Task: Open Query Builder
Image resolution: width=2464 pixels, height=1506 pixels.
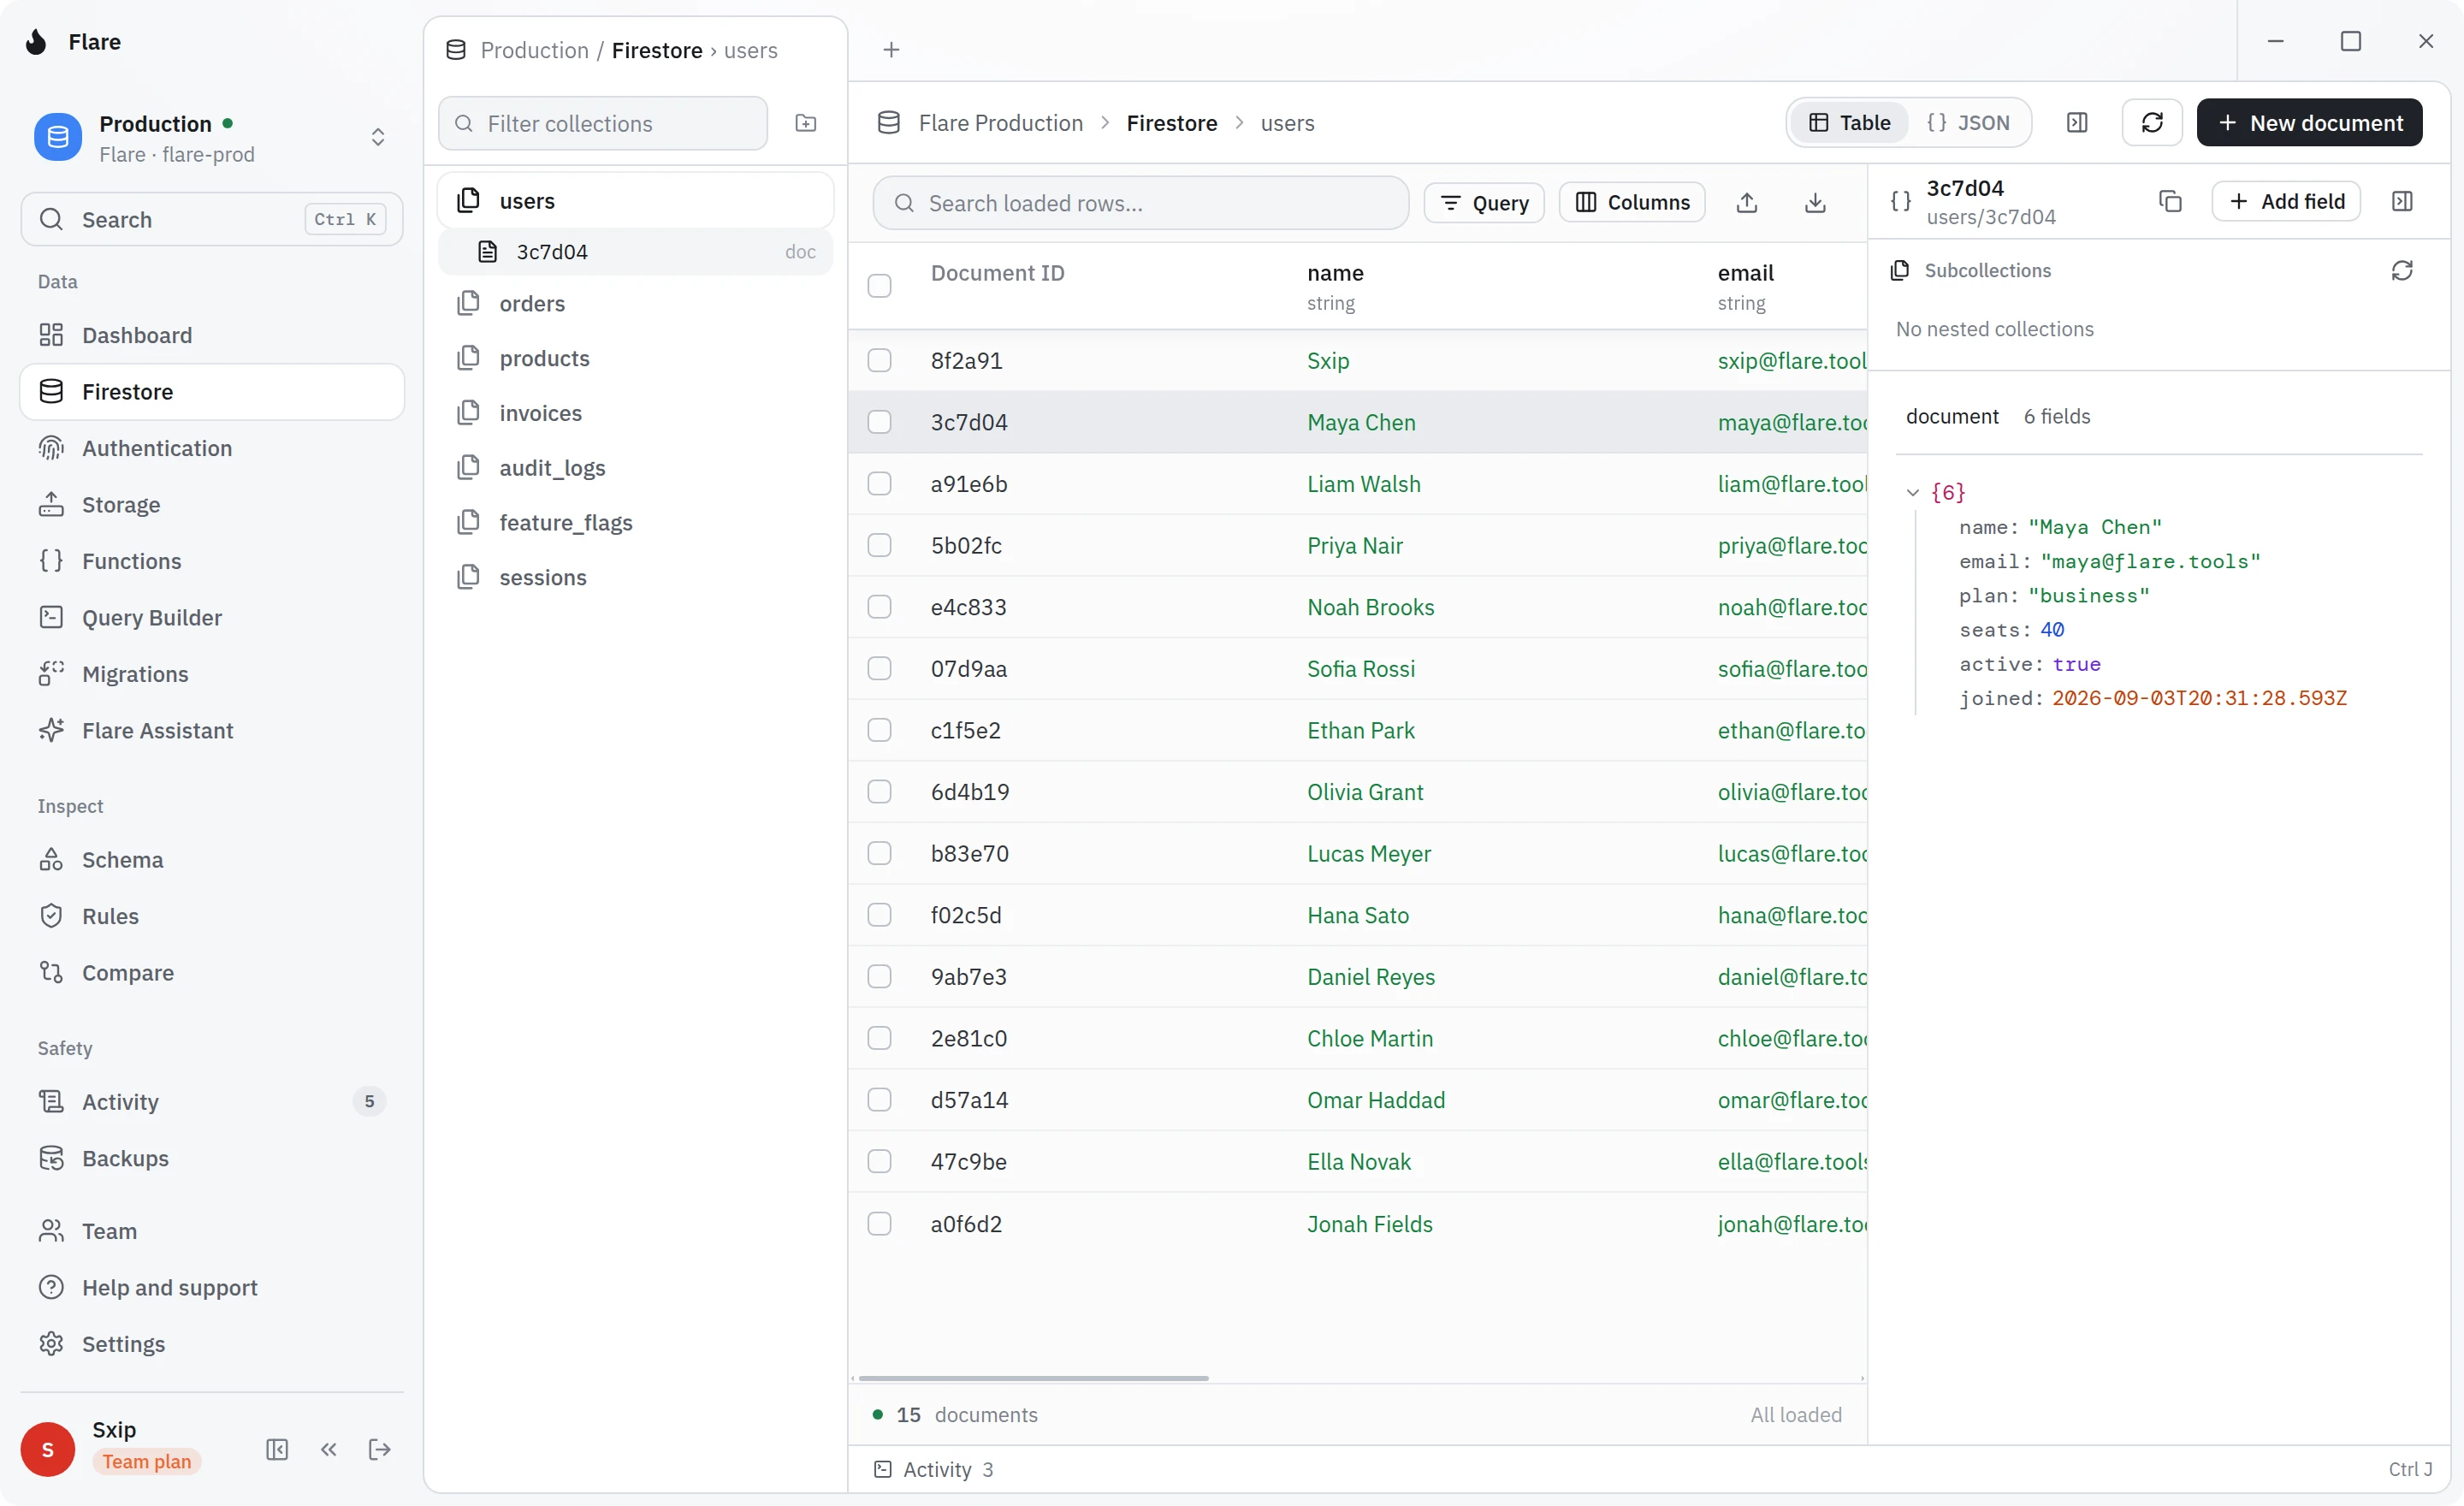Action: coord(212,618)
